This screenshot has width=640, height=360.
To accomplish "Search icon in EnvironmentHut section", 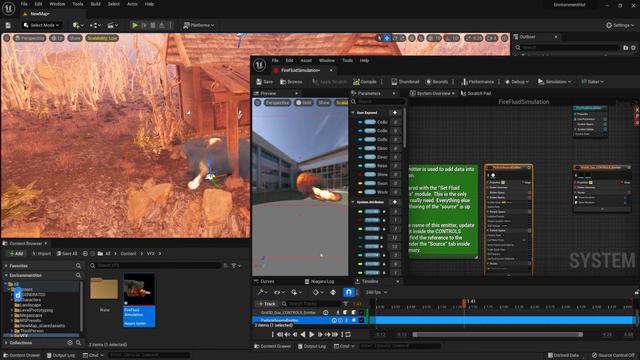I will tap(78, 276).
